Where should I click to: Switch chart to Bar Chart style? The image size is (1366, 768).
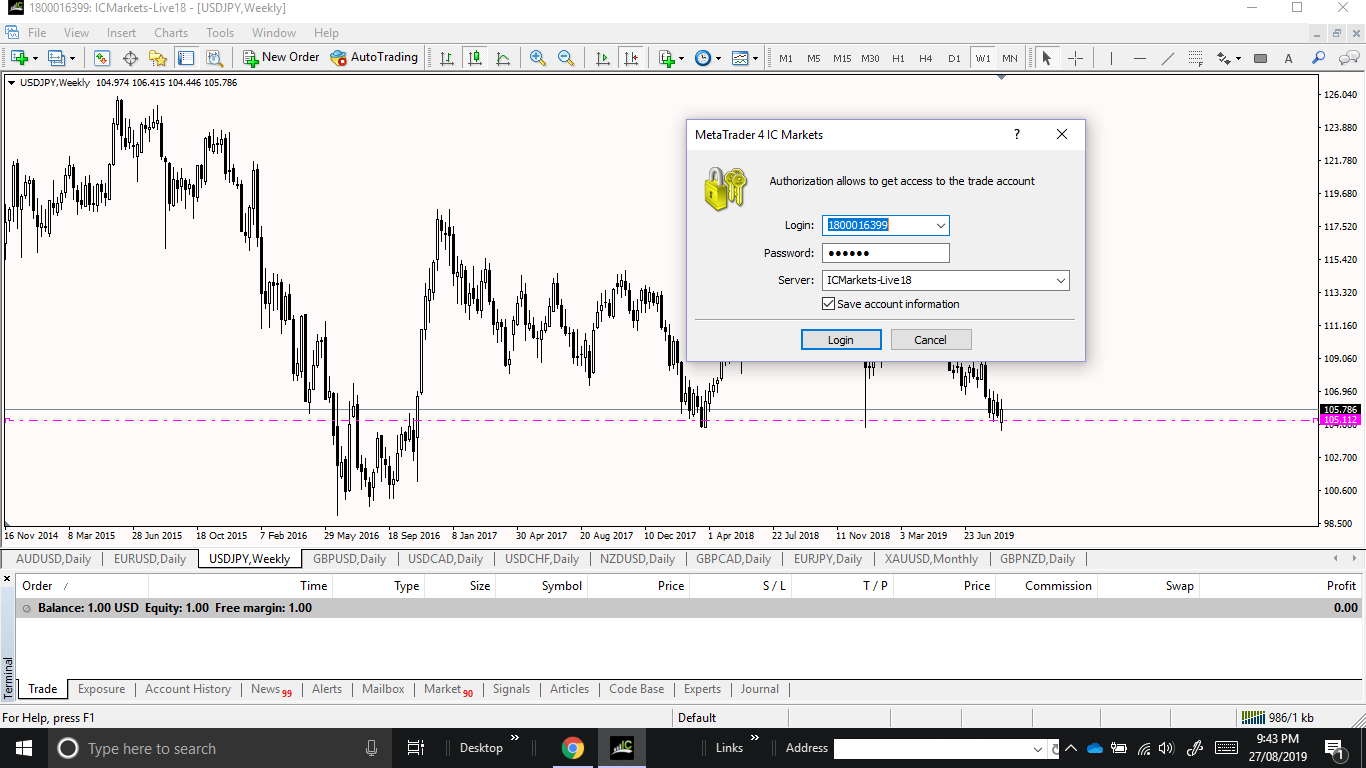click(x=447, y=58)
